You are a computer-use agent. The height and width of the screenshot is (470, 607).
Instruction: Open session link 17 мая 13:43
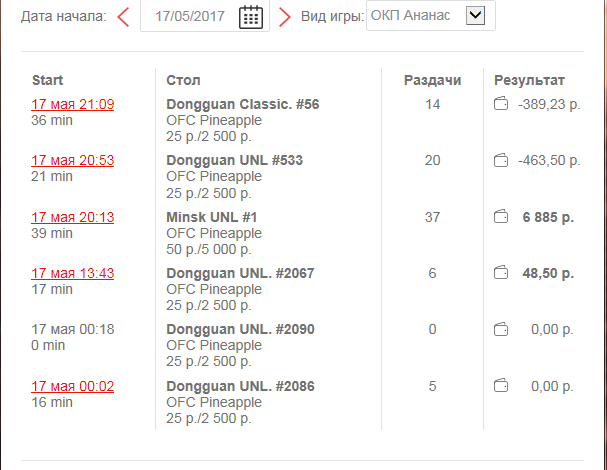pyautogui.click(x=73, y=273)
